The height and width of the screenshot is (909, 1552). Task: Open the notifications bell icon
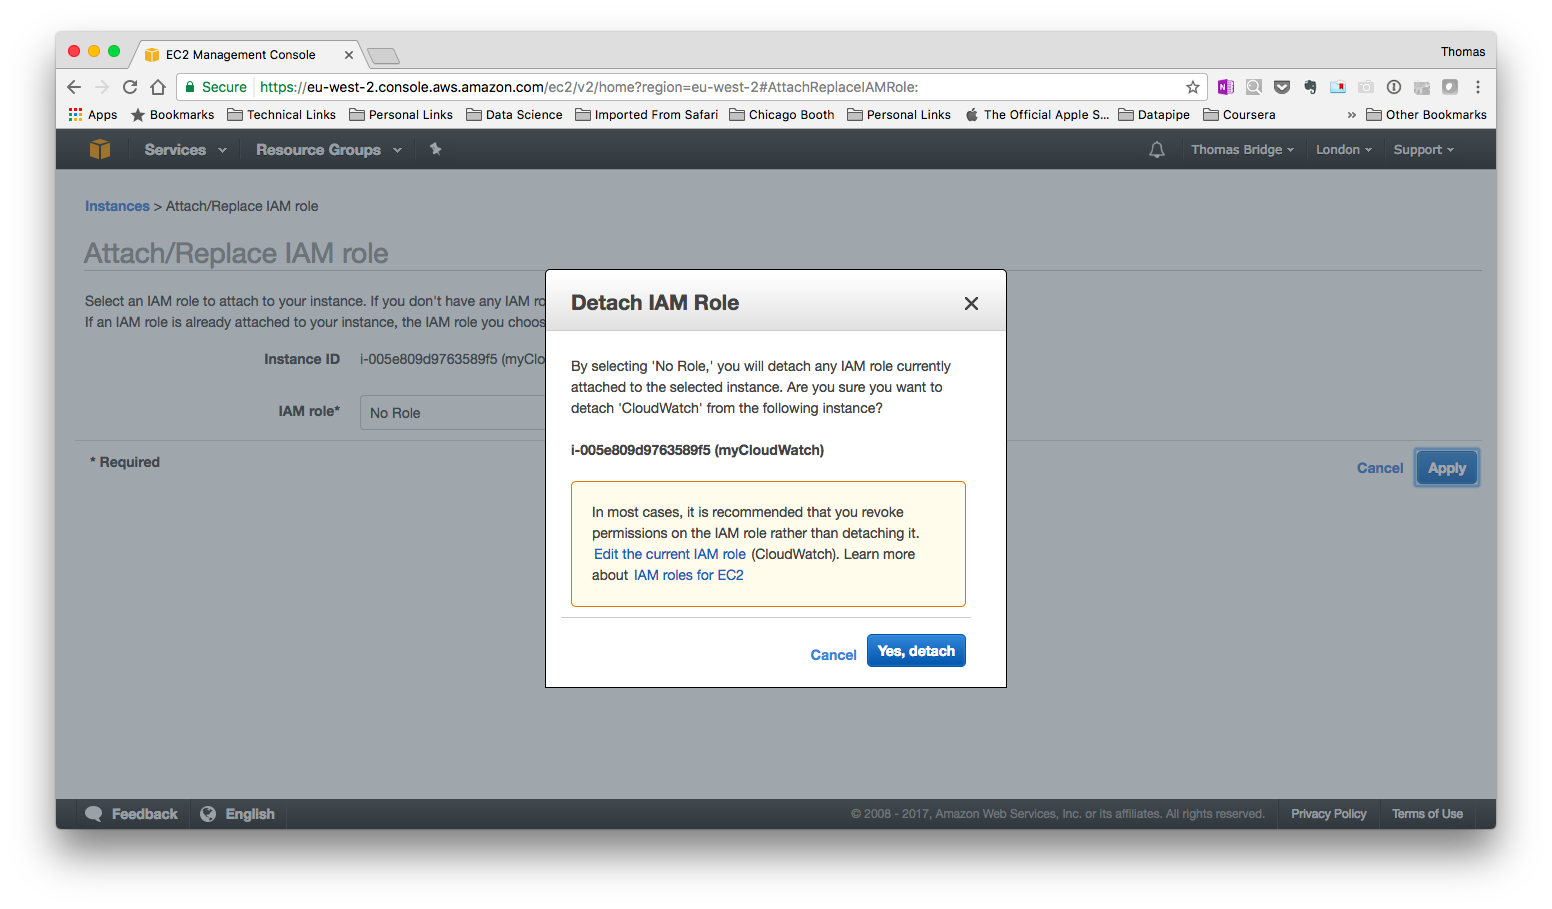(x=1157, y=150)
